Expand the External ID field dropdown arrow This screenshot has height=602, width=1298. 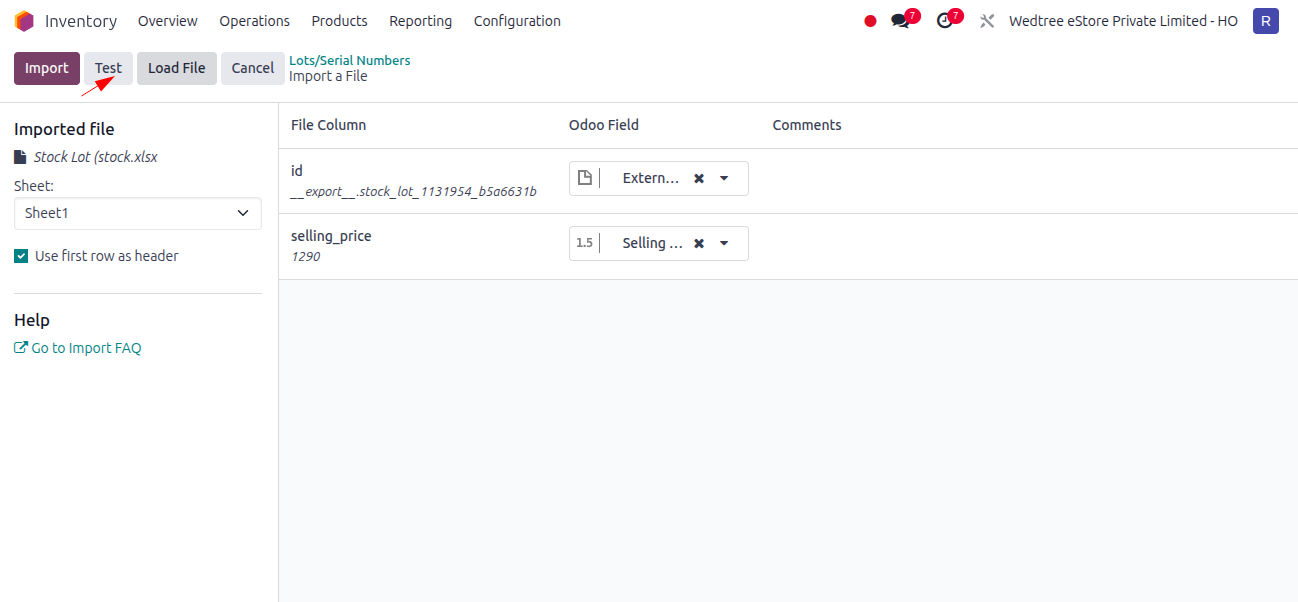(724, 178)
